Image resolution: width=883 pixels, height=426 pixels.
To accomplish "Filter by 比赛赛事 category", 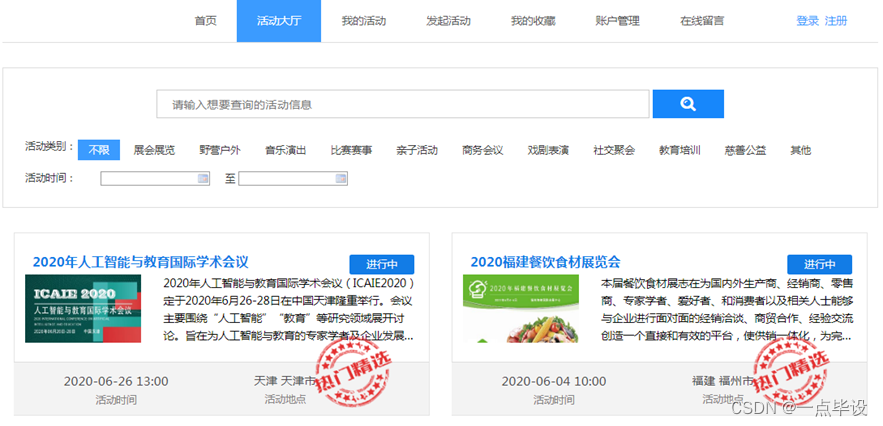I will (x=351, y=150).
